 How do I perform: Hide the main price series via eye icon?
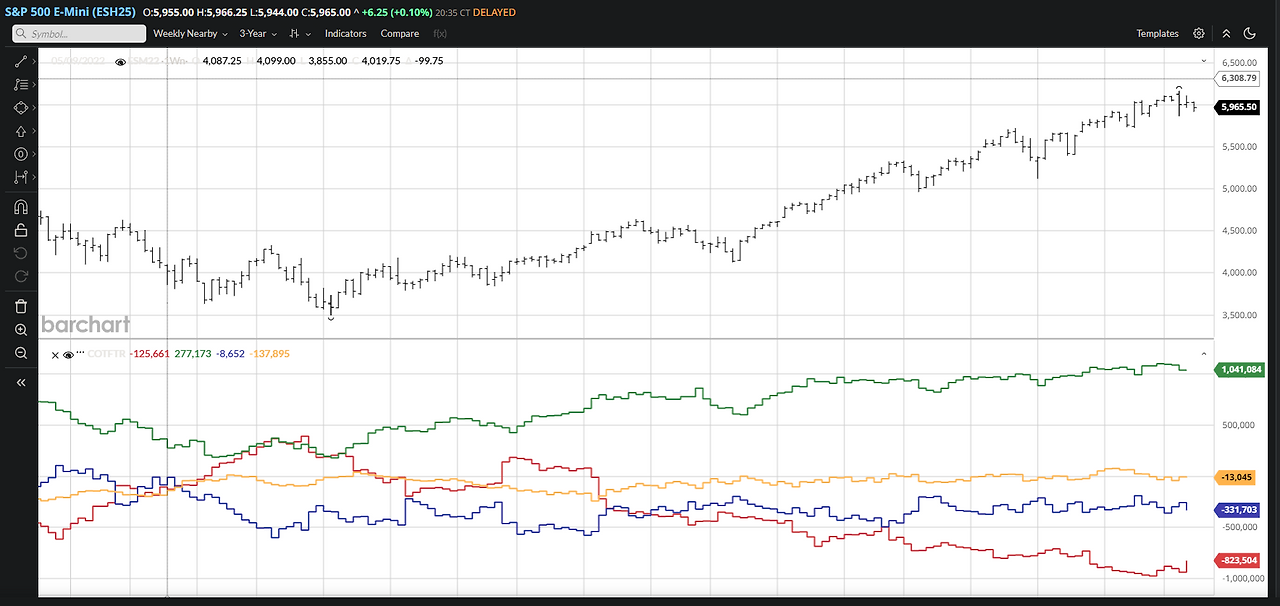pos(121,62)
